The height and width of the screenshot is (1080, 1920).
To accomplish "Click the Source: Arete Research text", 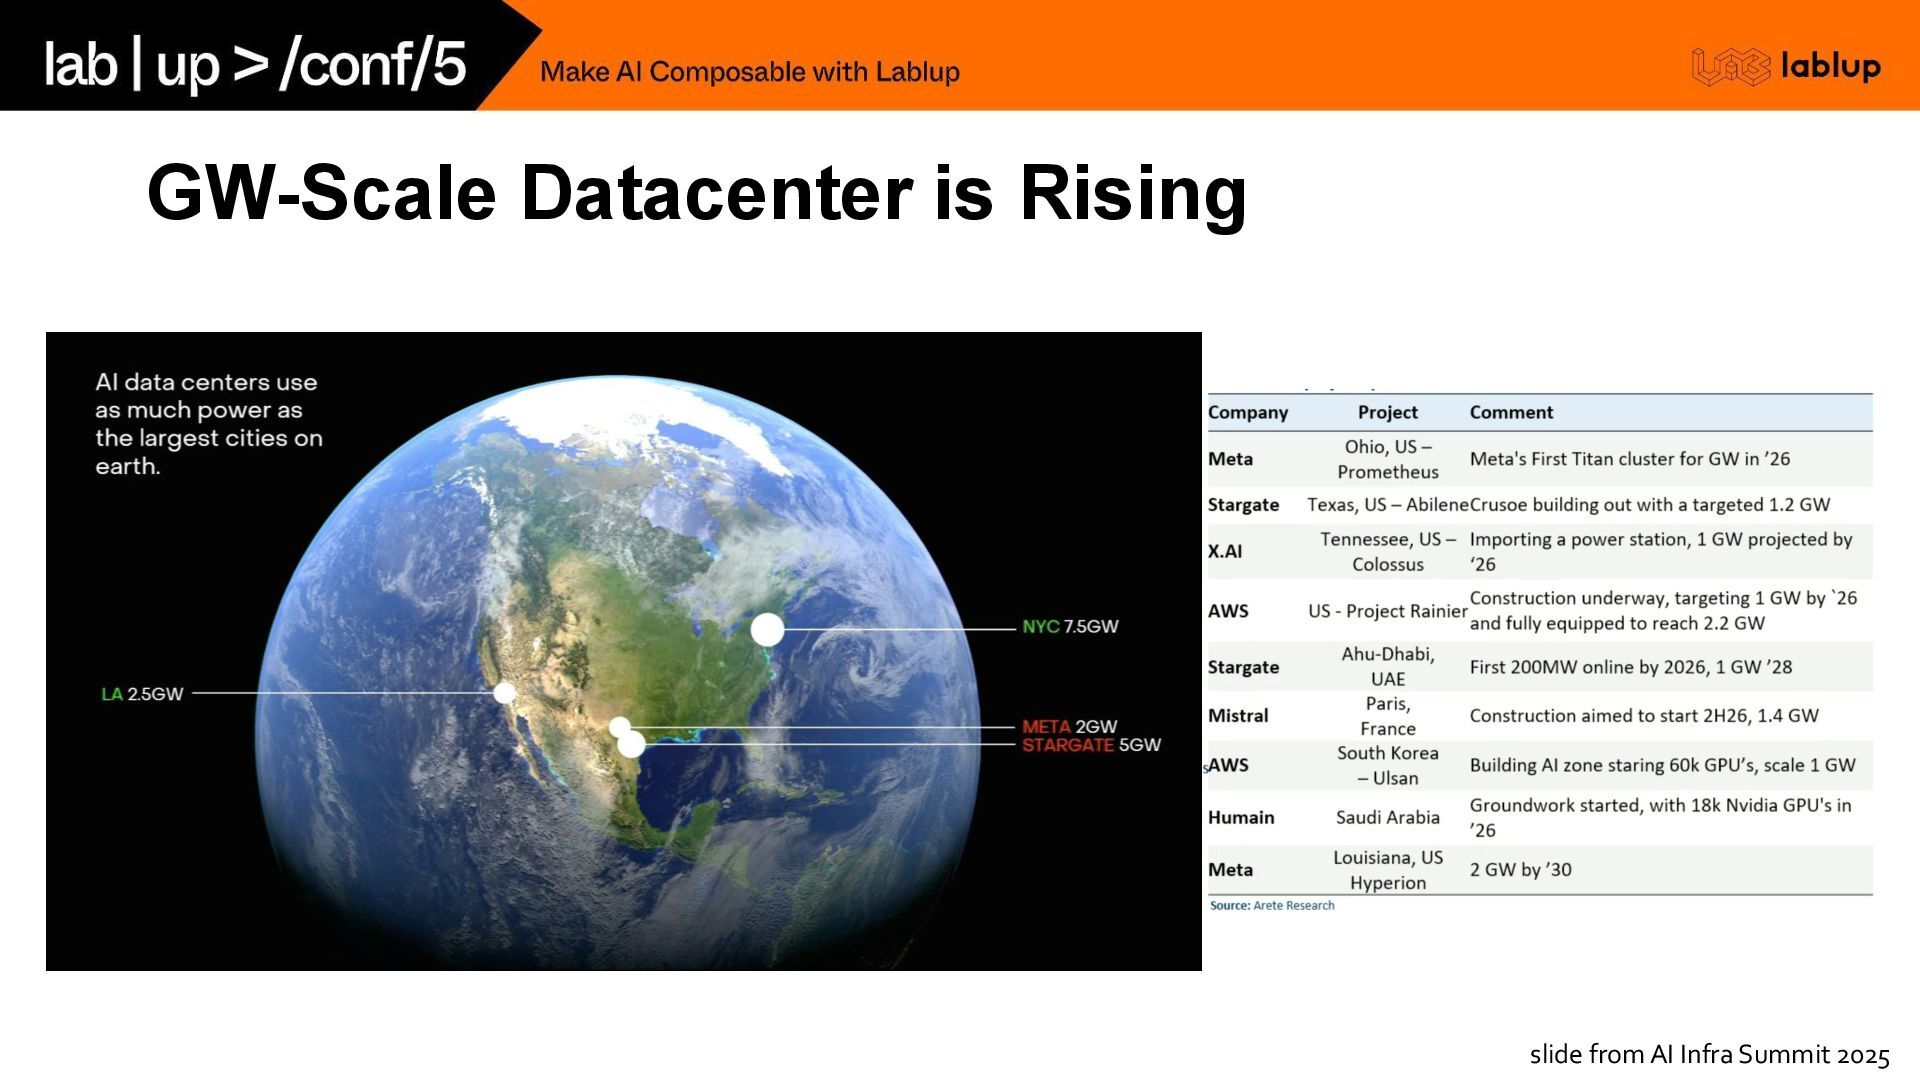I will (x=1272, y=906).
